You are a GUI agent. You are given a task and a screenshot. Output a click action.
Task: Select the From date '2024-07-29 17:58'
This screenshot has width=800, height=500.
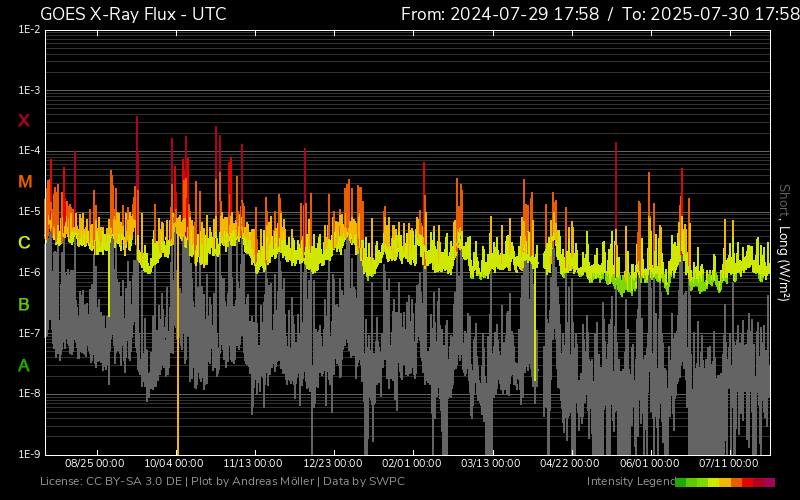point(524,14)
